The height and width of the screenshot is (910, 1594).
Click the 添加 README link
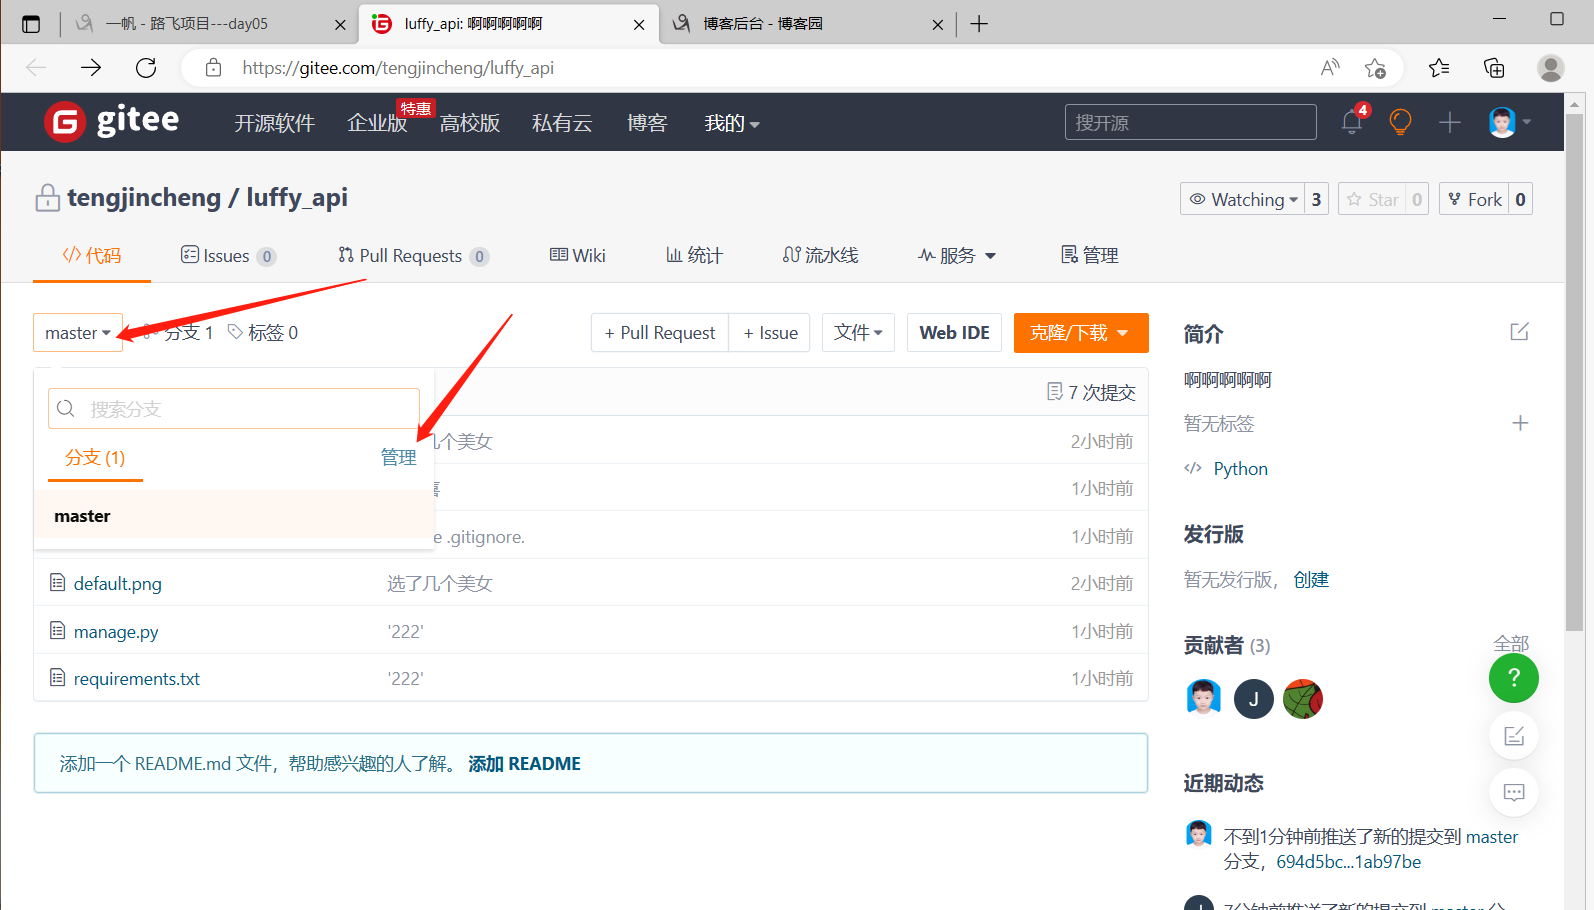pyautogui.click(x=525, y=764)
